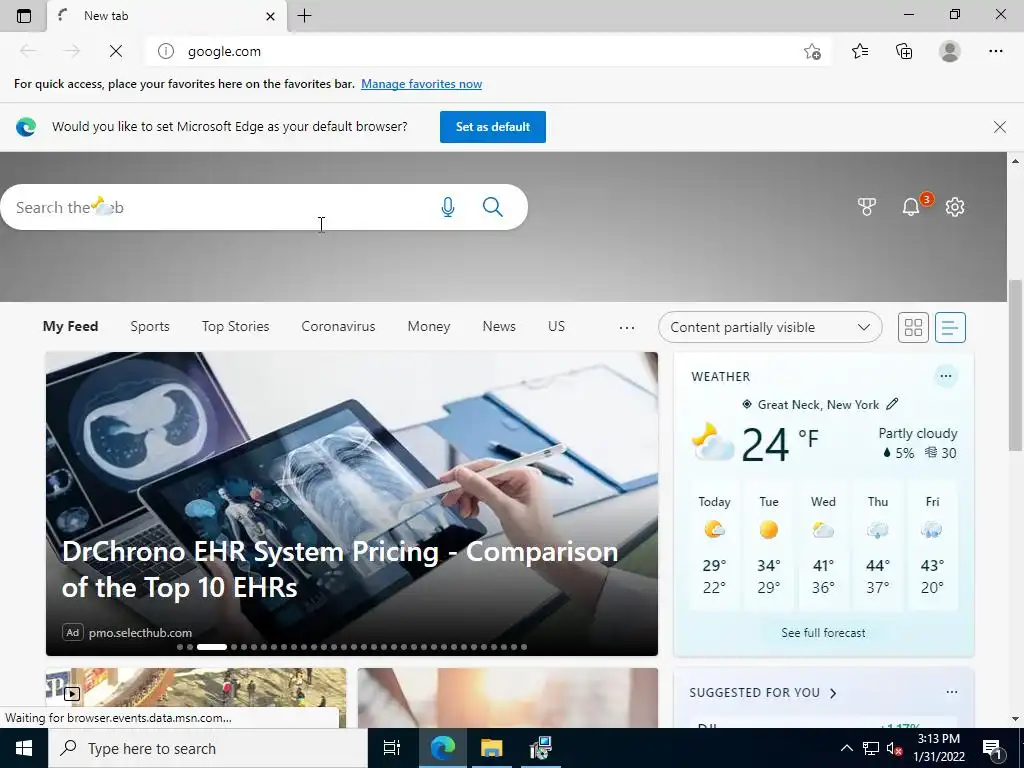The height and width of the screenshot is (768, 1024).
Task: Open Manage favorites now link
Action: point(421,84)
